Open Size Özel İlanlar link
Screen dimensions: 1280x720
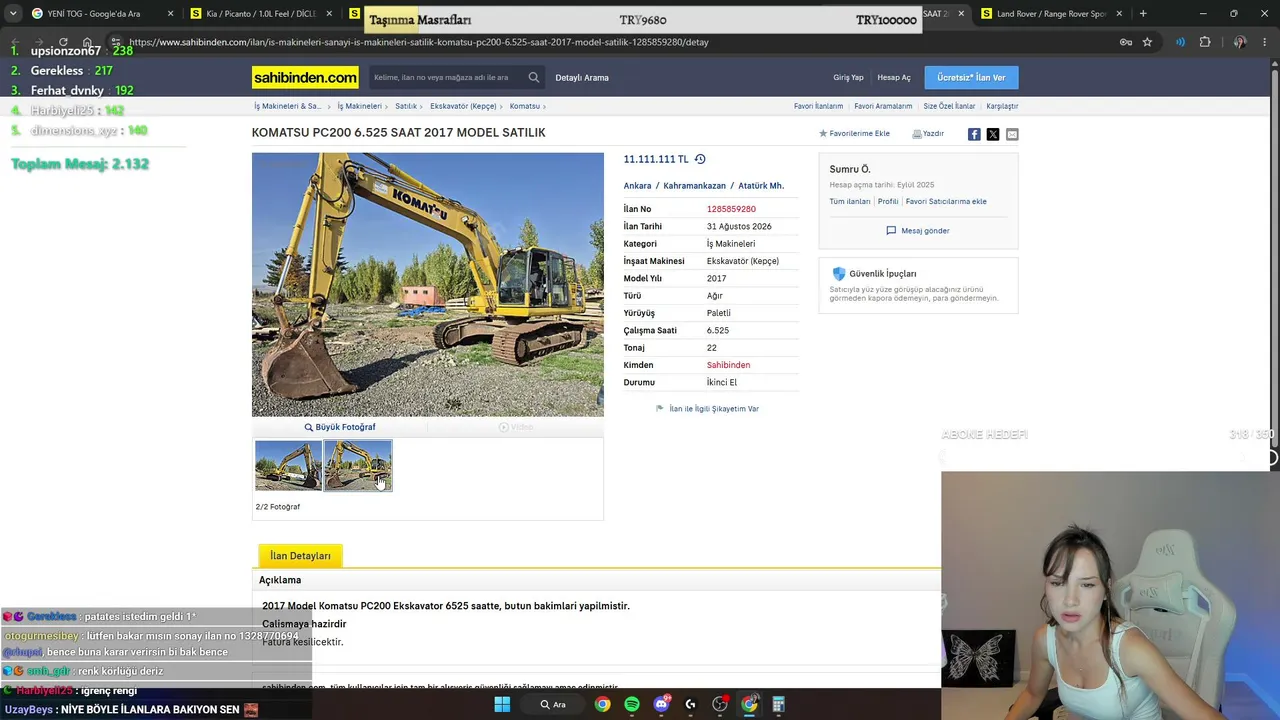949,106
